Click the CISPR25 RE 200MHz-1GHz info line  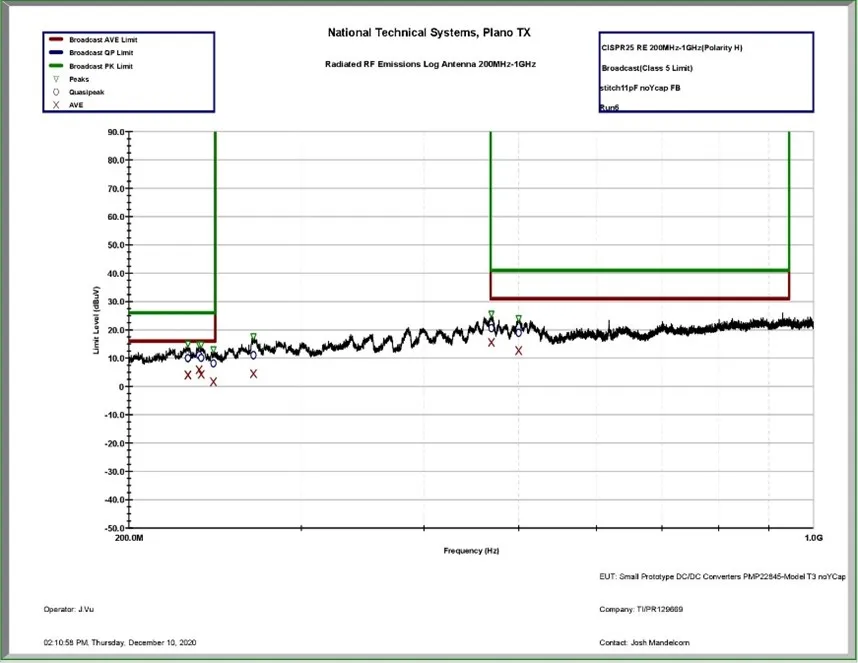pyautogui.click(x=670, y=48)
